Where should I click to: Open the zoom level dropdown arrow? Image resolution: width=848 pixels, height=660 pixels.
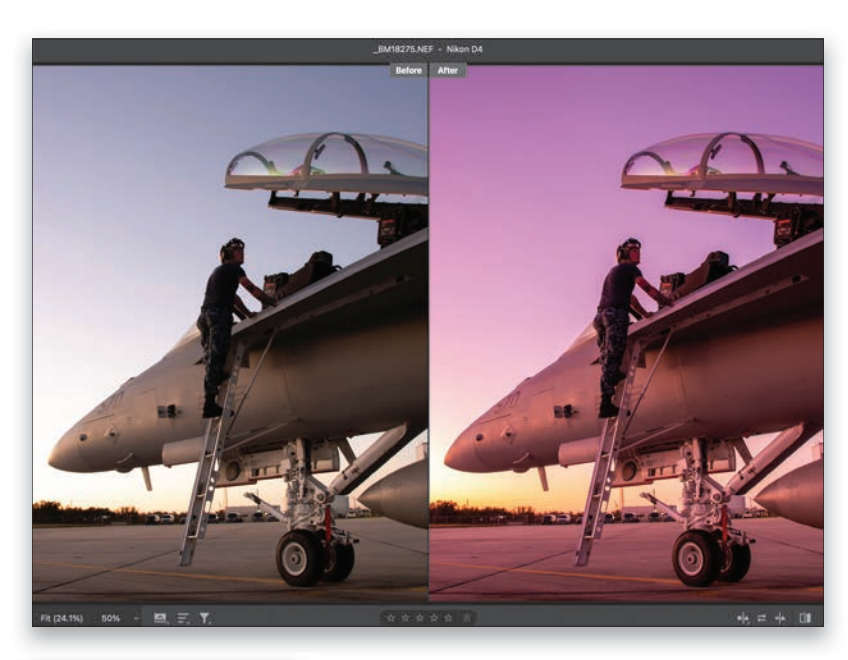tap(137, 619)
